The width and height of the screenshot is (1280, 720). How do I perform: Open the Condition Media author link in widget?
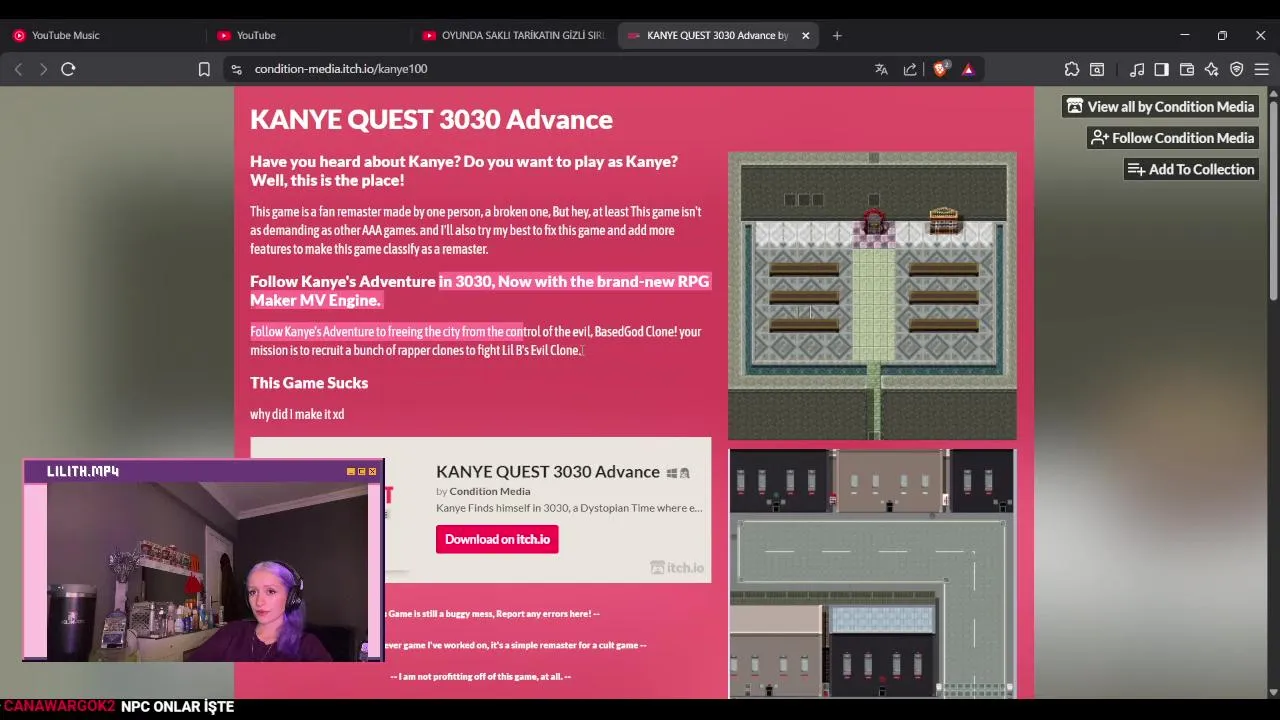[490, 491]
